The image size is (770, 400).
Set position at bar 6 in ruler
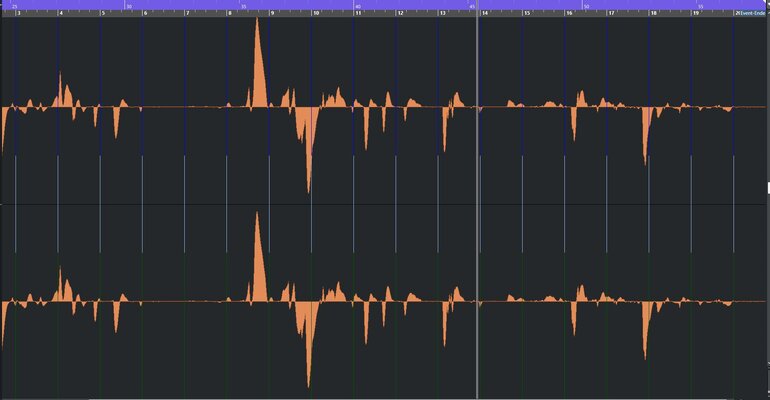coord(145,13)
